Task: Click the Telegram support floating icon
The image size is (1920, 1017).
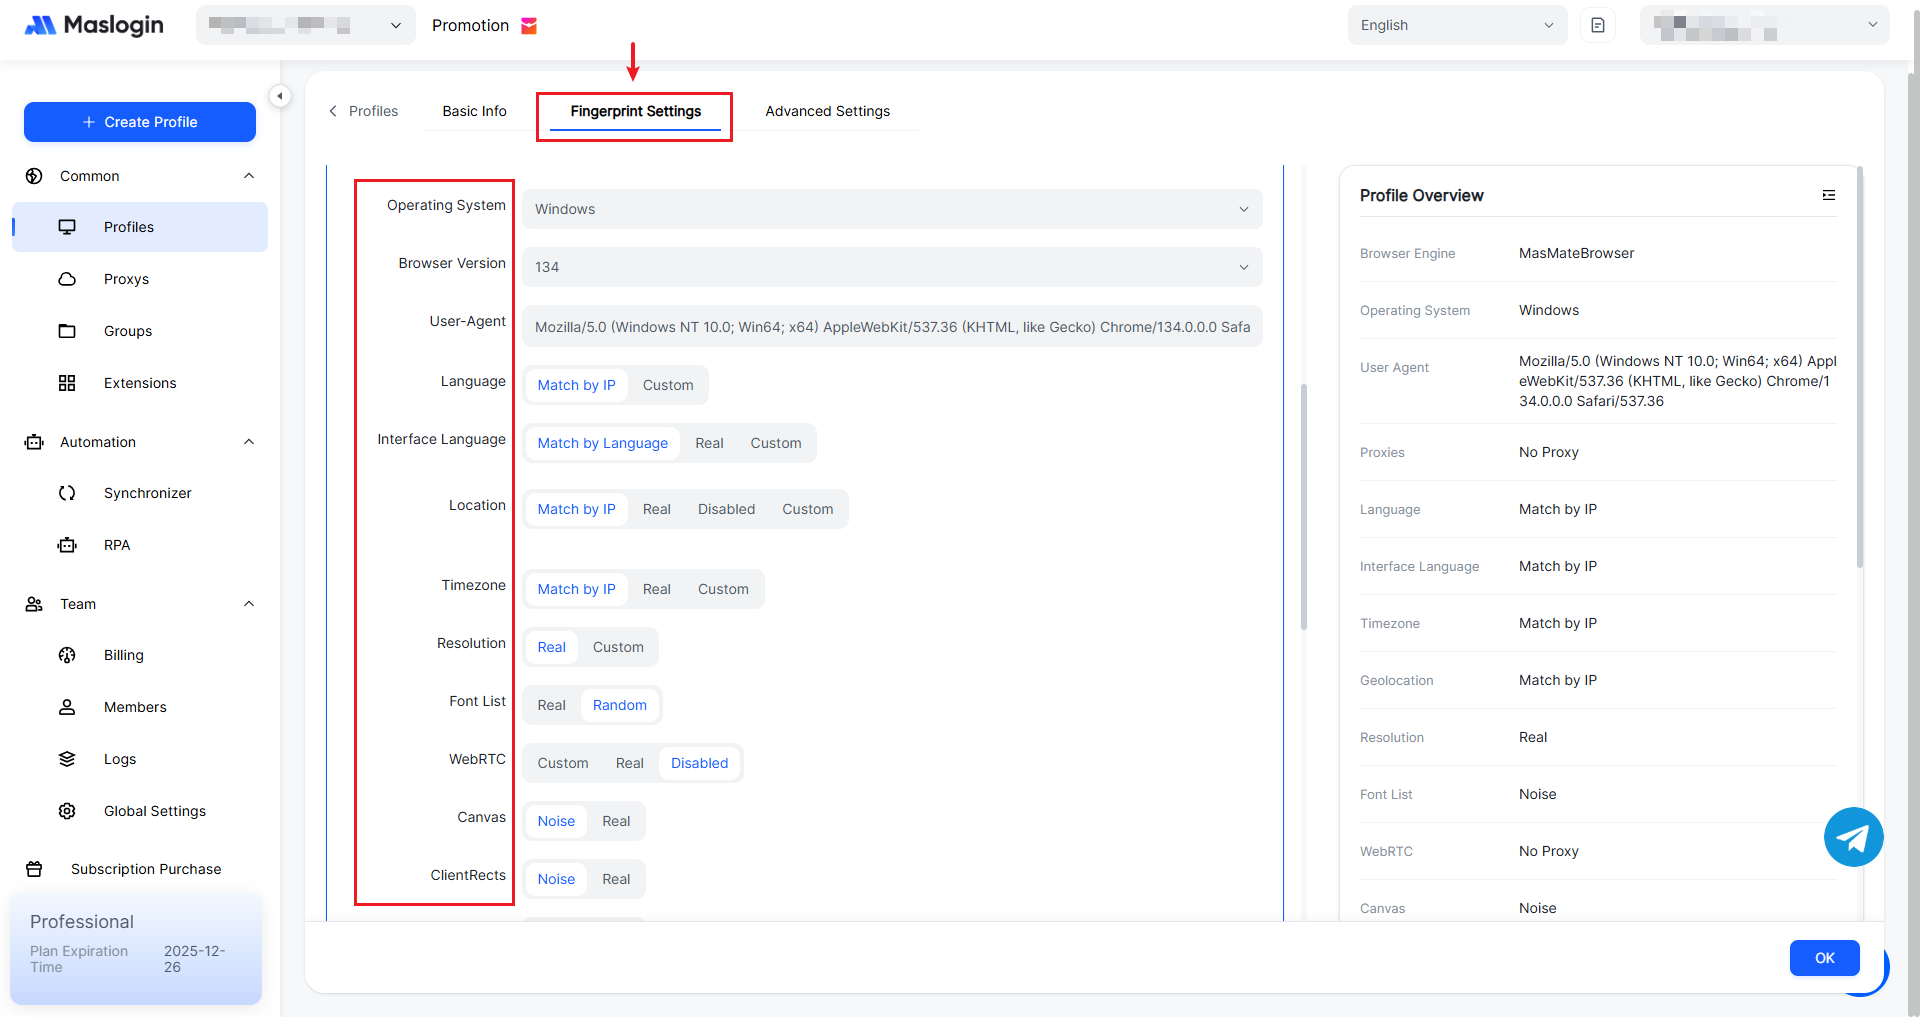Action: click(x=1853, y=837)
